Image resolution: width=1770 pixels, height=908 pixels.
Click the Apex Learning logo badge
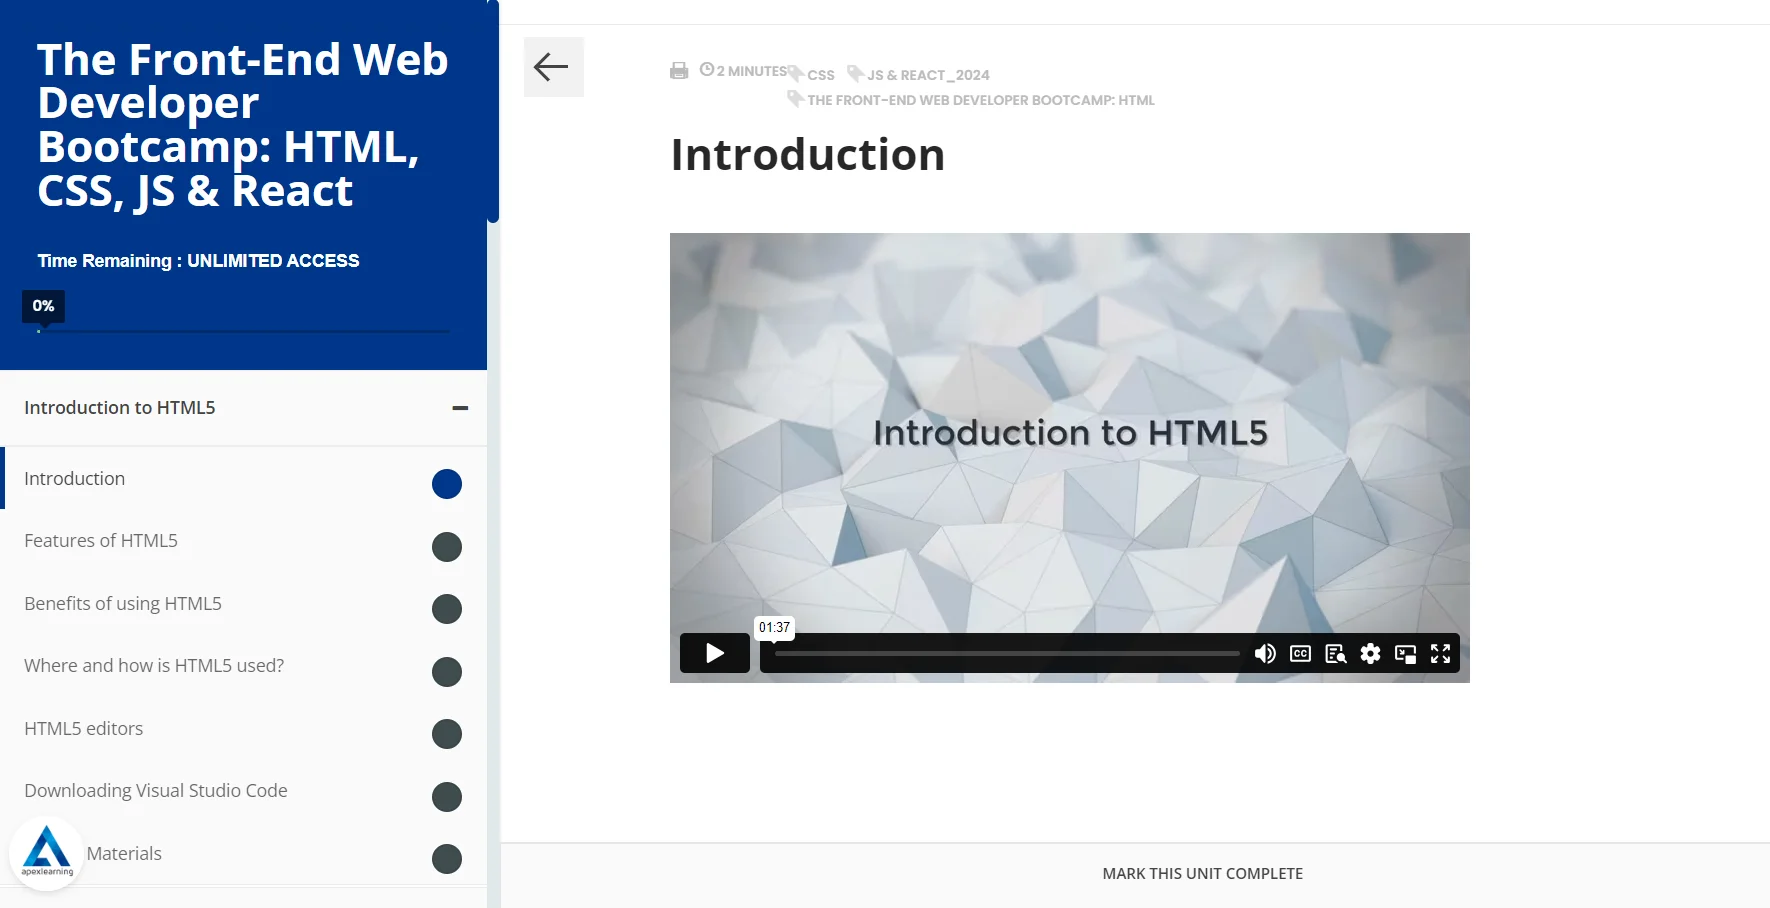pos(46,852)
